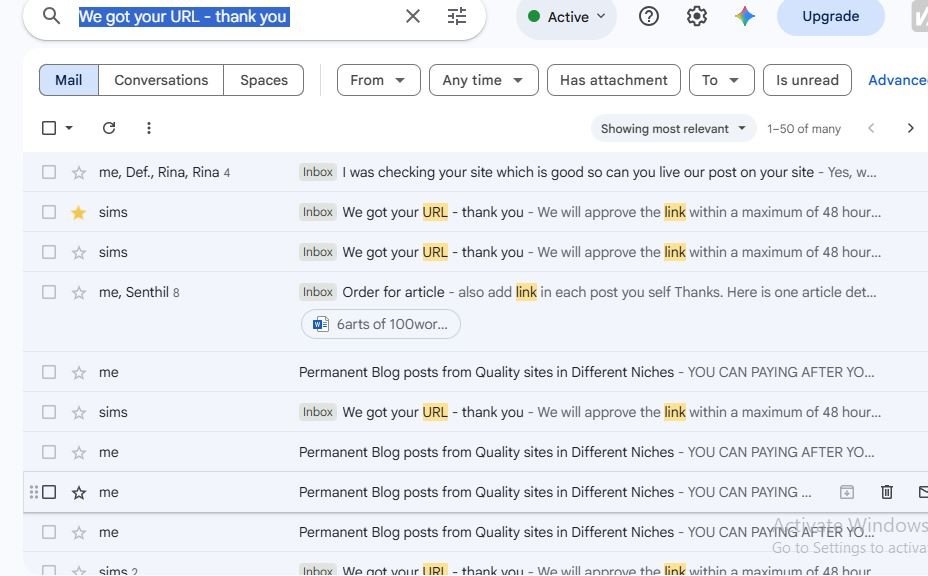Open the Gemini sparkle icon

pyautogui.click(x=745, y=17)
